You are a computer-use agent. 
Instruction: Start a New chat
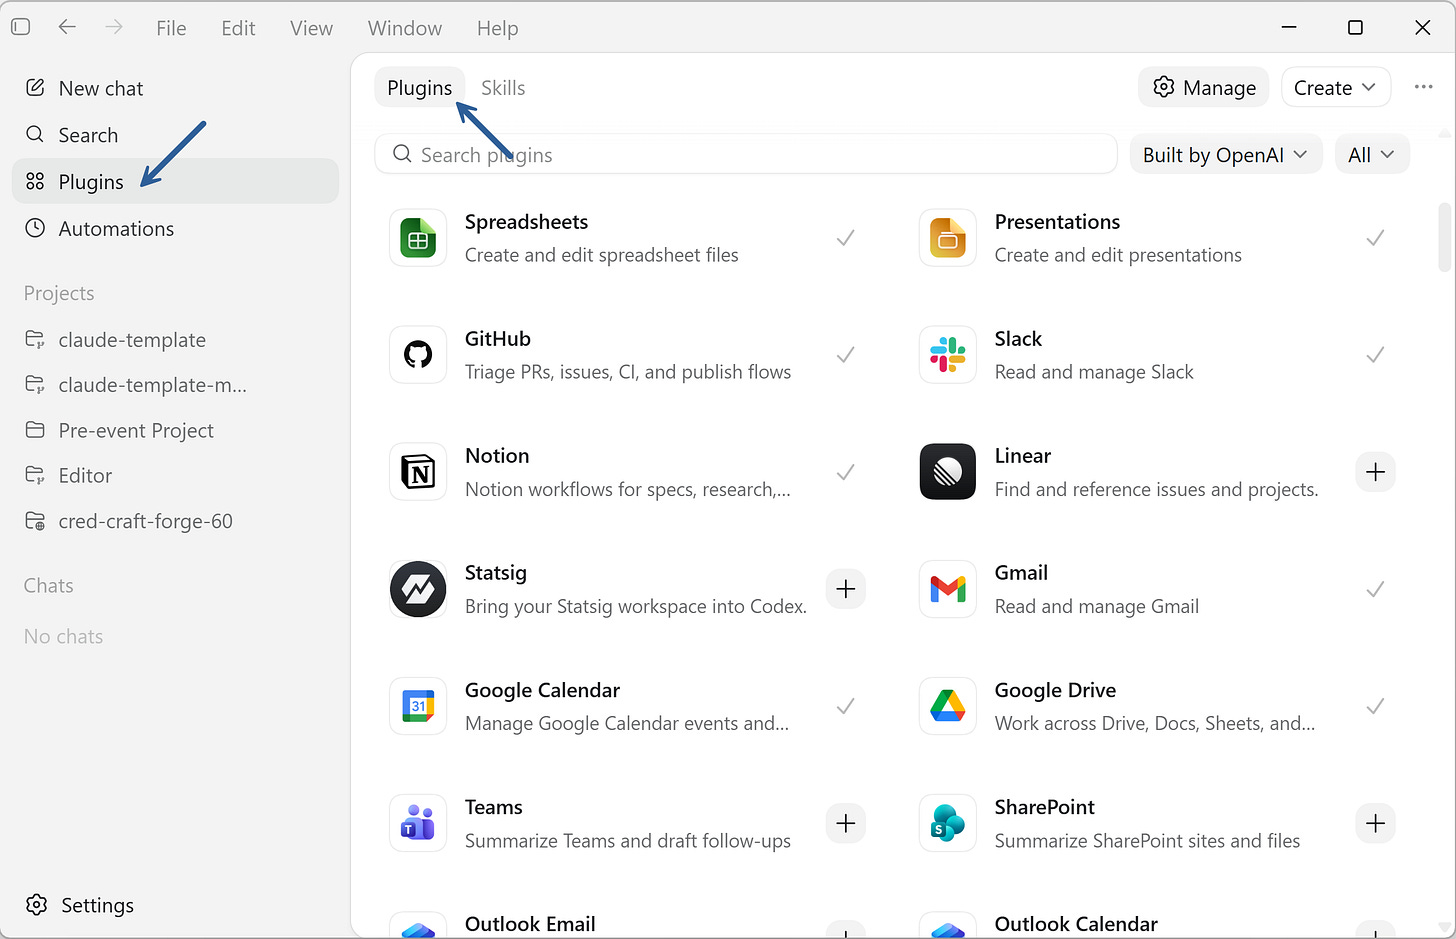[x=175, y=88]
